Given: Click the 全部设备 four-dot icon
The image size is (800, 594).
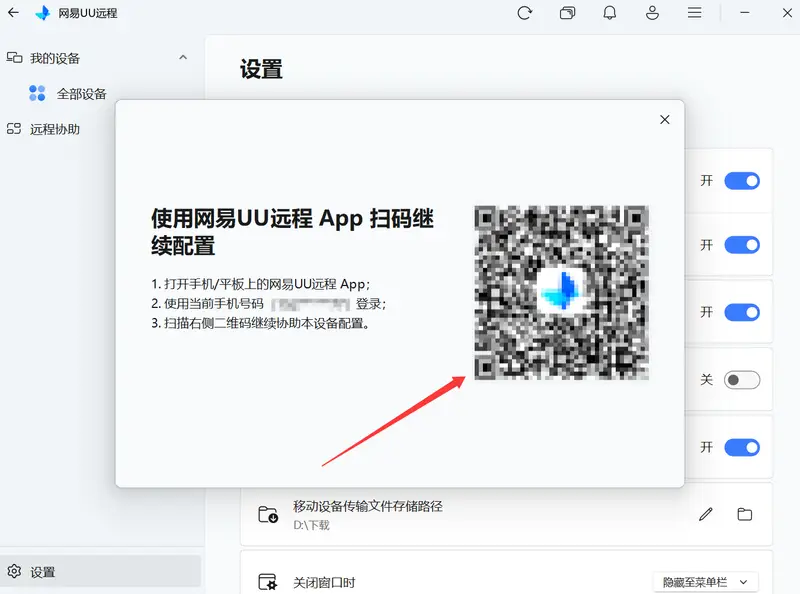Looking at the screenshot, I should tap(37, 93).
